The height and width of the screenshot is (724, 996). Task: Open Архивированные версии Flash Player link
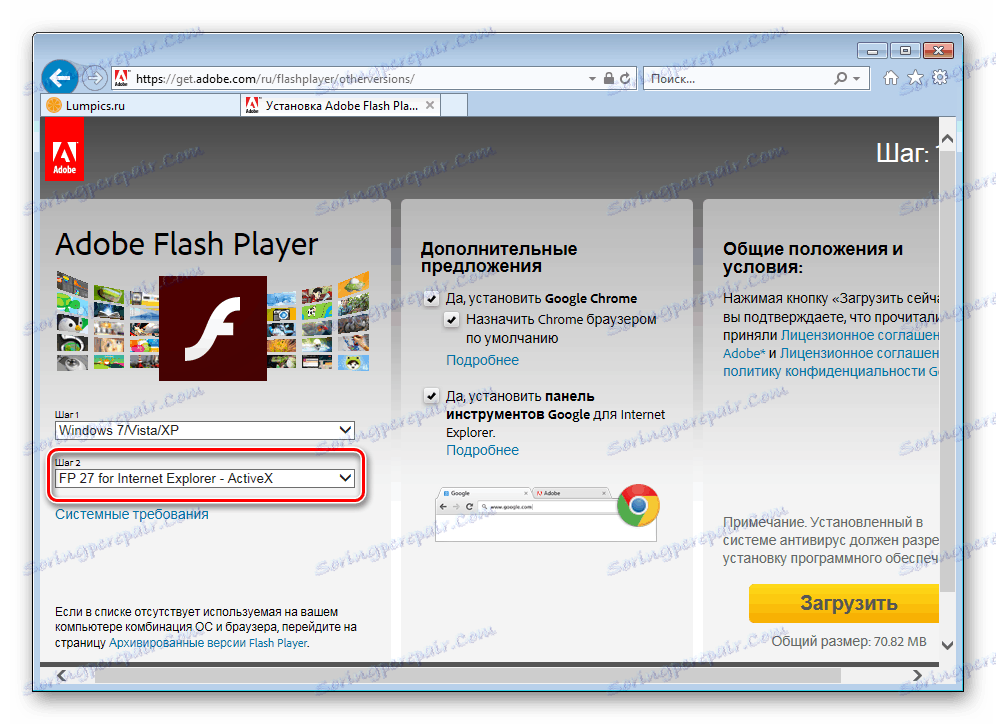pos(208,643)
